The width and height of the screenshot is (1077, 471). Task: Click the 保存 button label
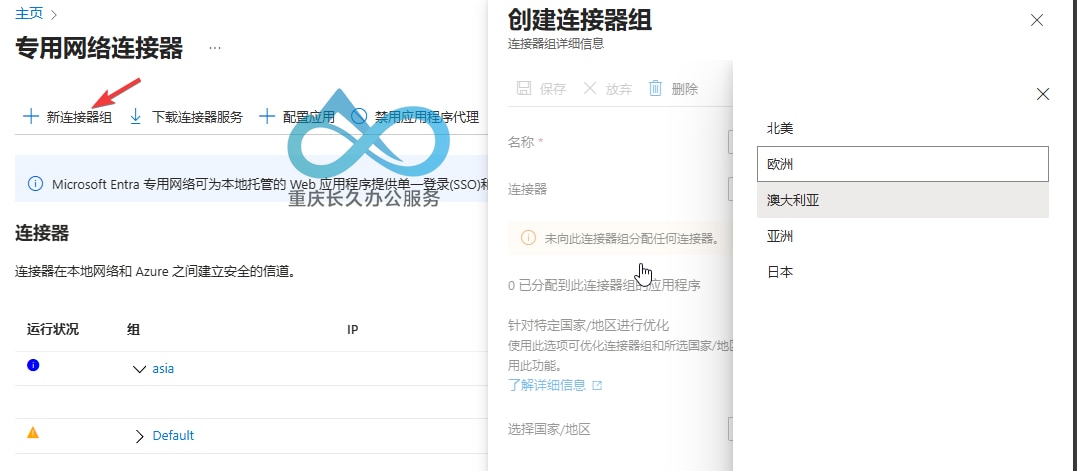[553, 89]
